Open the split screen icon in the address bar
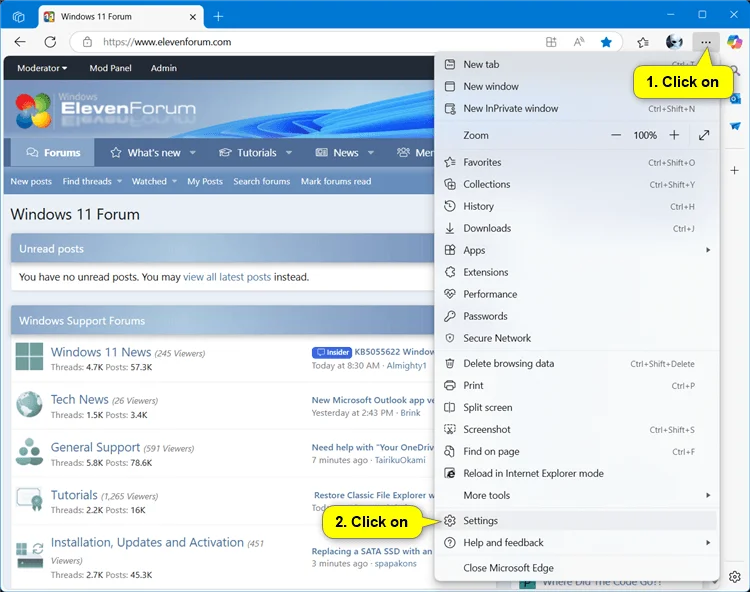The image size is (750, 592). pos(551,42)
